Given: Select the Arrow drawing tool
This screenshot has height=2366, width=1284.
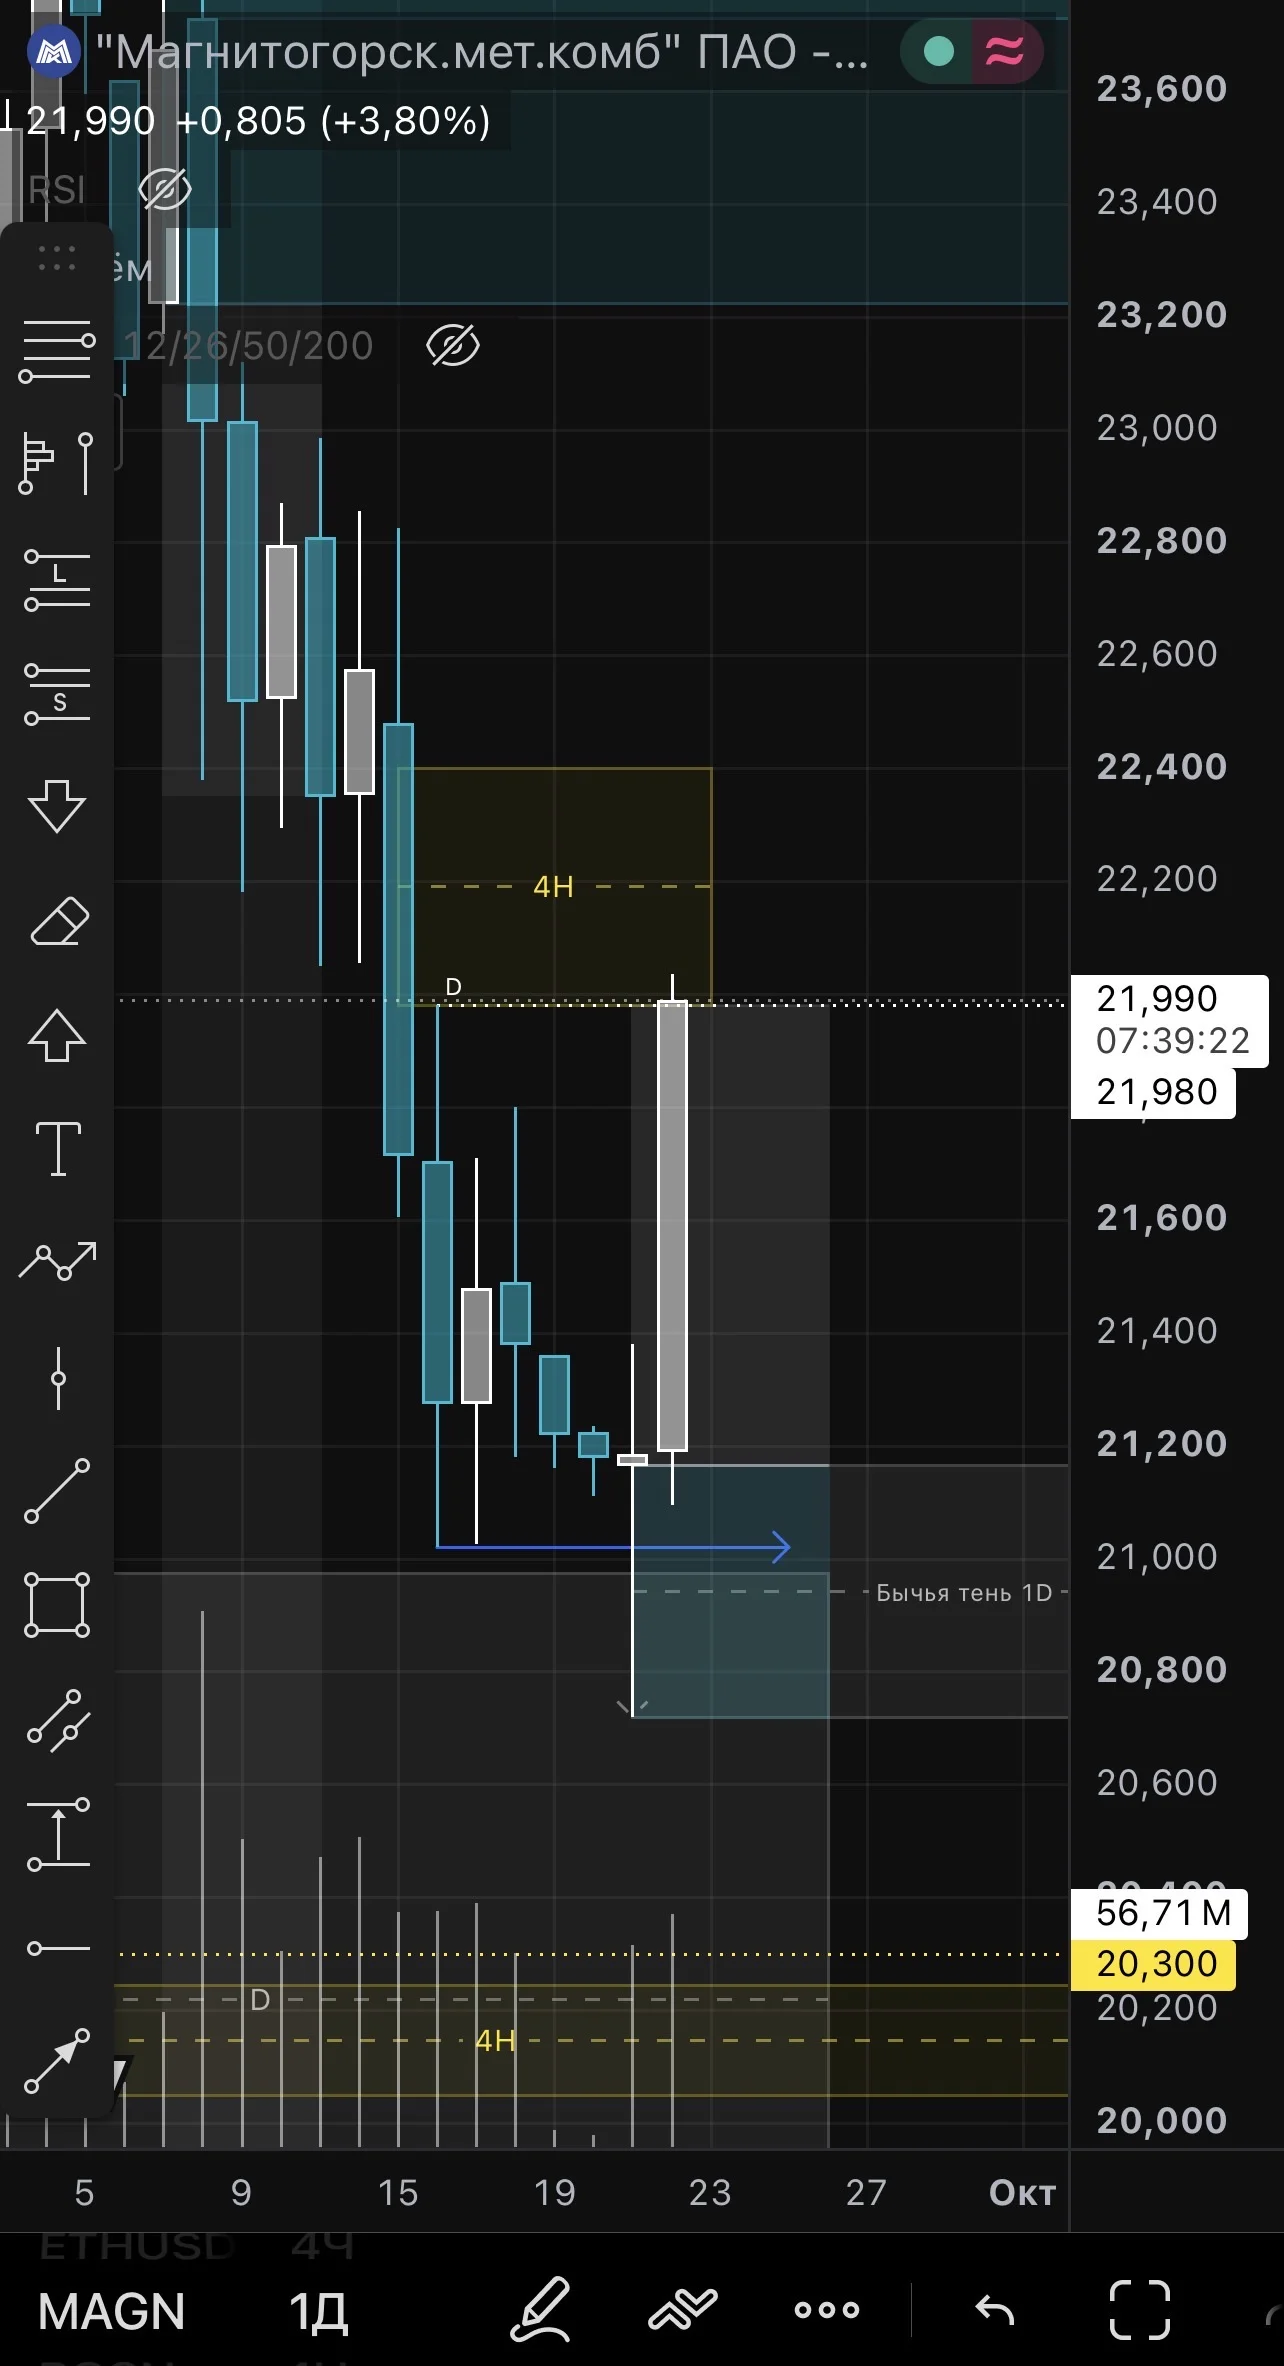Looking at the screenshot, I should [x=57, y=2061].
